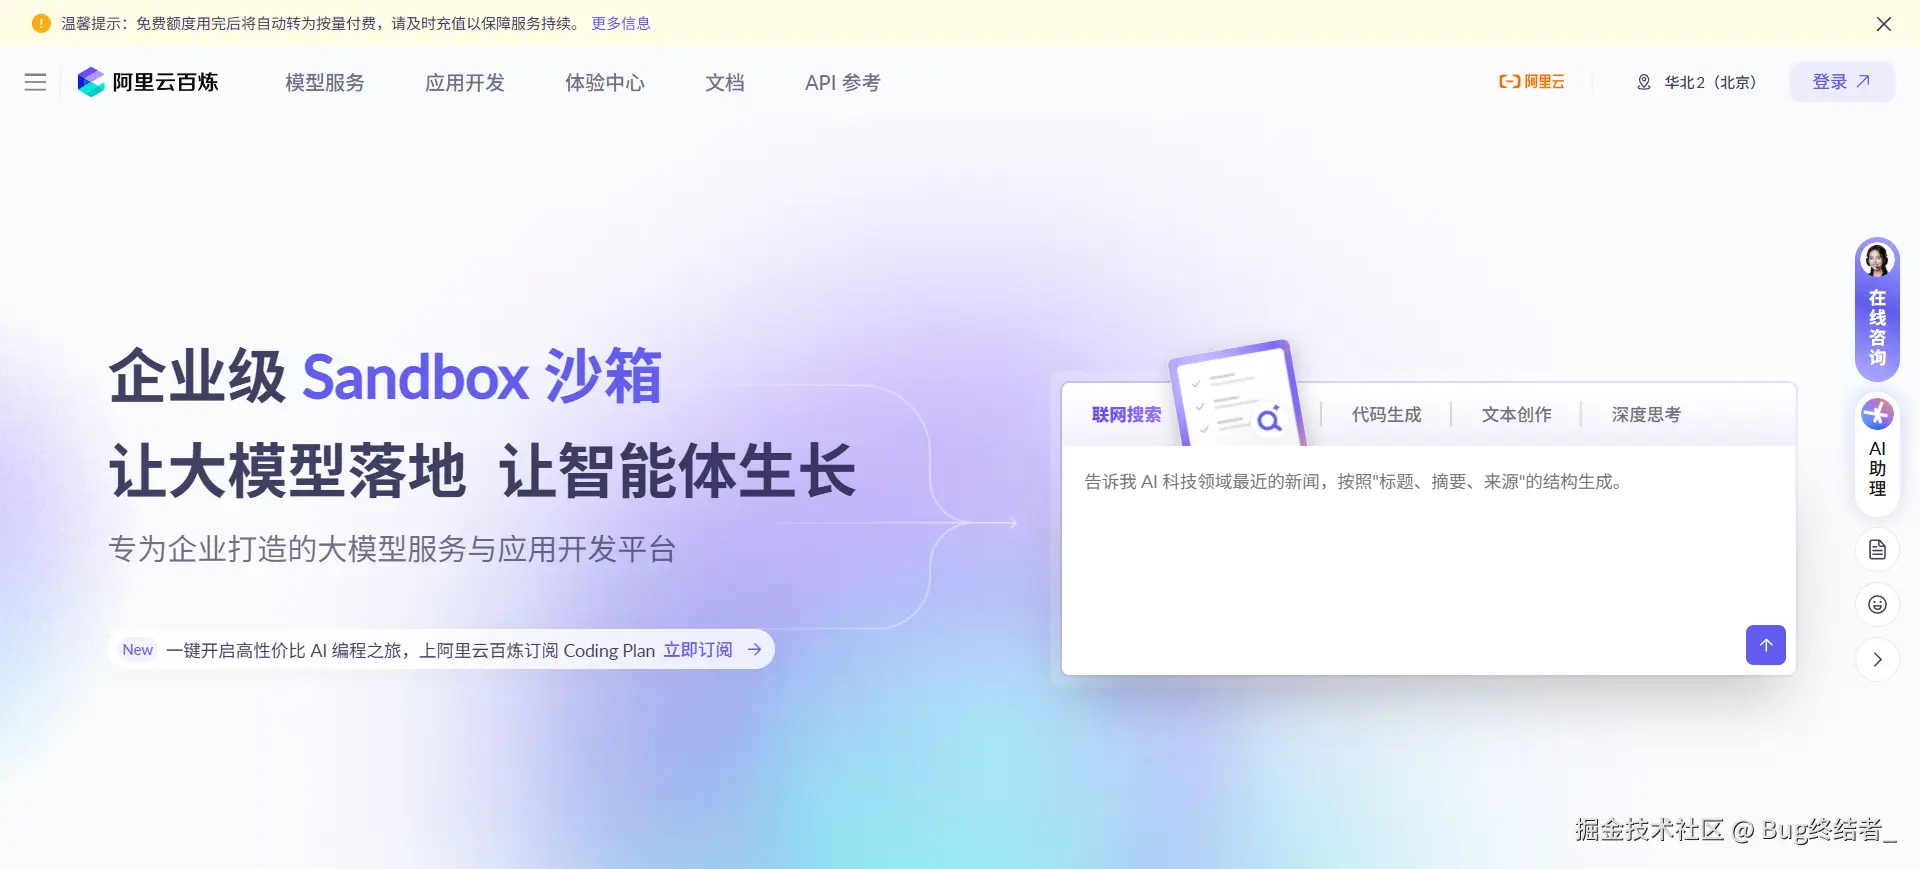Select the 联网搜索 tab
1920x869 pixels.
[x=1127, y=414]
